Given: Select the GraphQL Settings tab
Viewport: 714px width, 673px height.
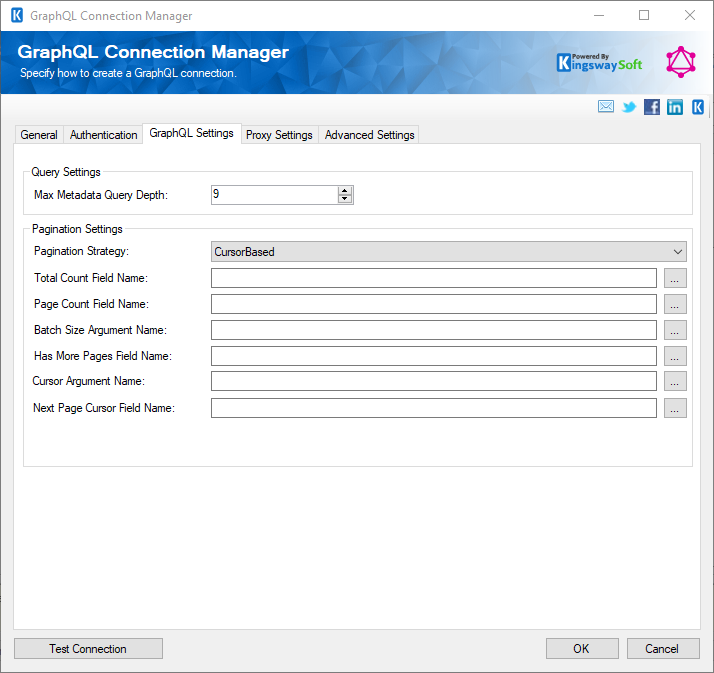Looking at the screenshot, I should (x=192, y=133).
